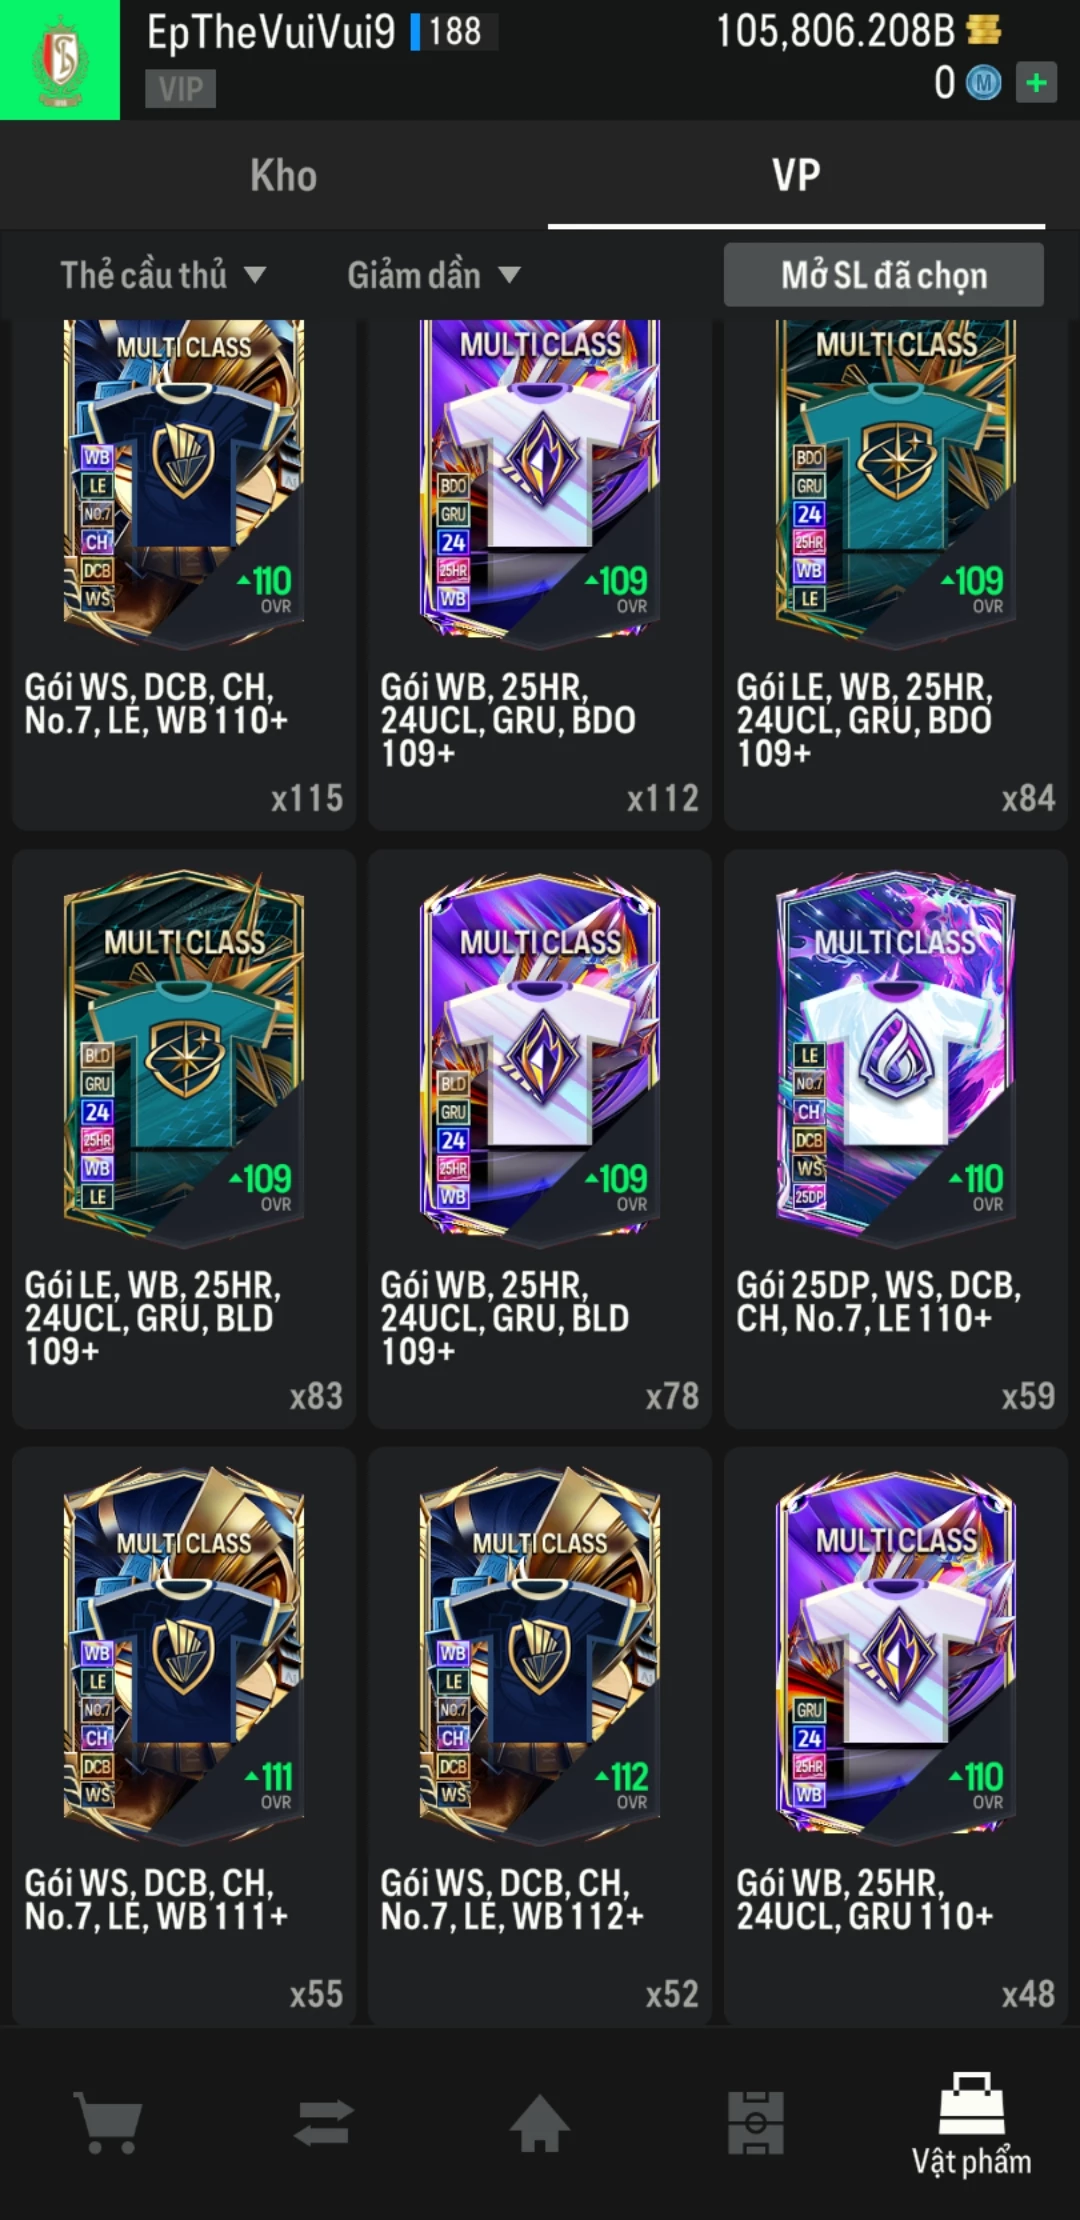
Task: Tap the blue M currency icon
Action: [x=983, y=83]
